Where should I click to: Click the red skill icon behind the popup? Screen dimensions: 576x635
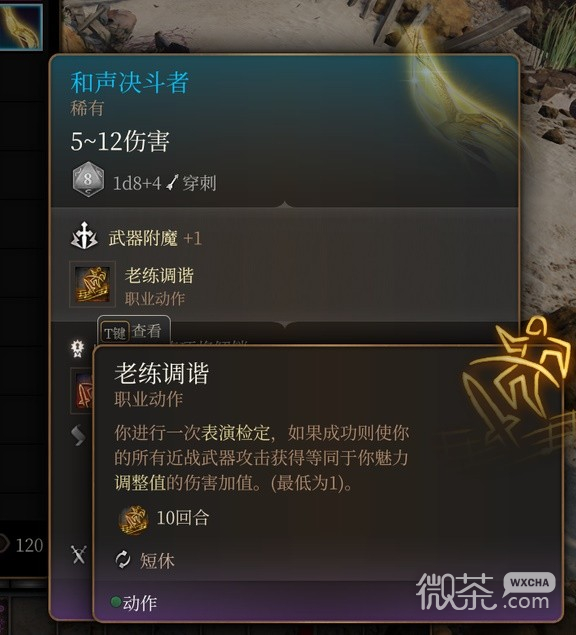click(83, 390)
